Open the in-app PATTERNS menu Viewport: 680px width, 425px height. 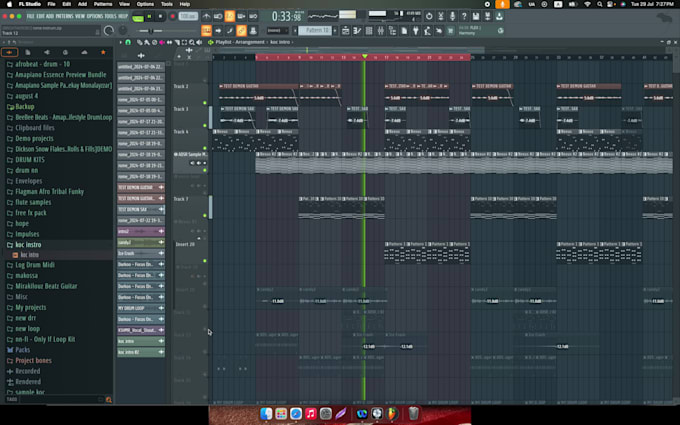pyautogui.click(x=65, y=16)
